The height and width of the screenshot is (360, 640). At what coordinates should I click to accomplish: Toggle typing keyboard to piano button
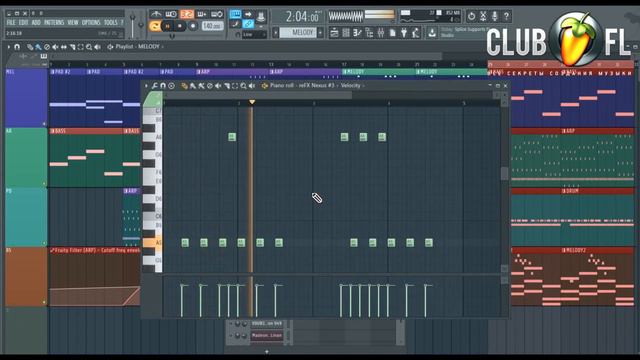point(236,14)
